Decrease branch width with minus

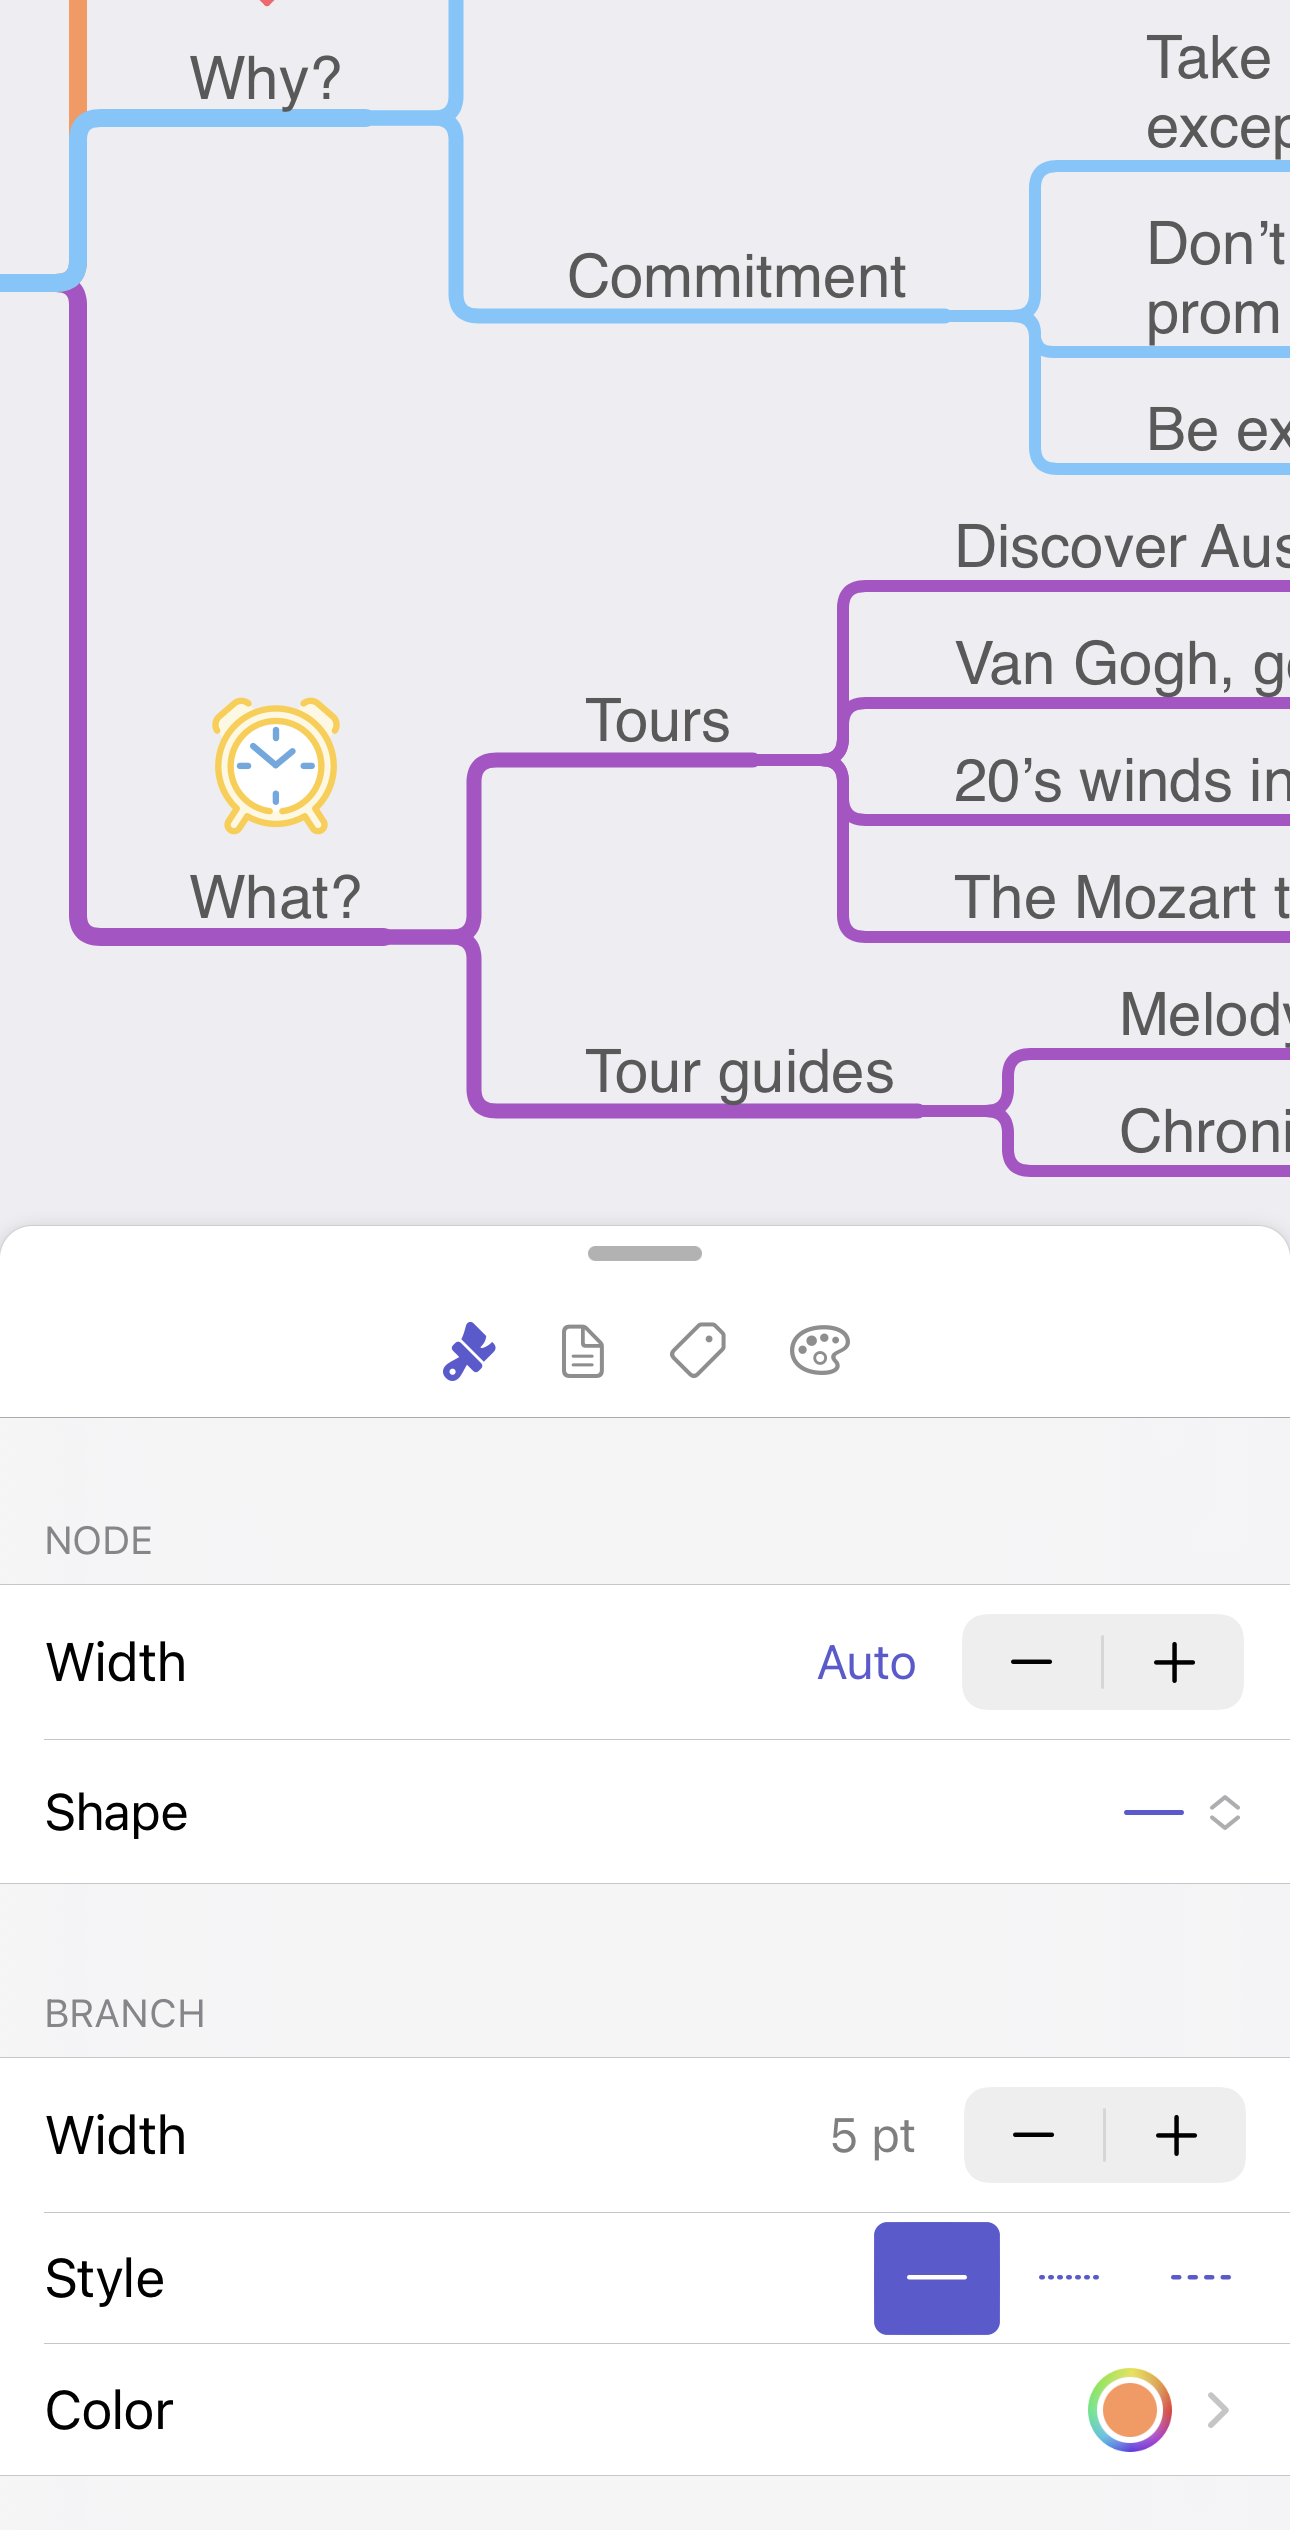[1034, 2135]
